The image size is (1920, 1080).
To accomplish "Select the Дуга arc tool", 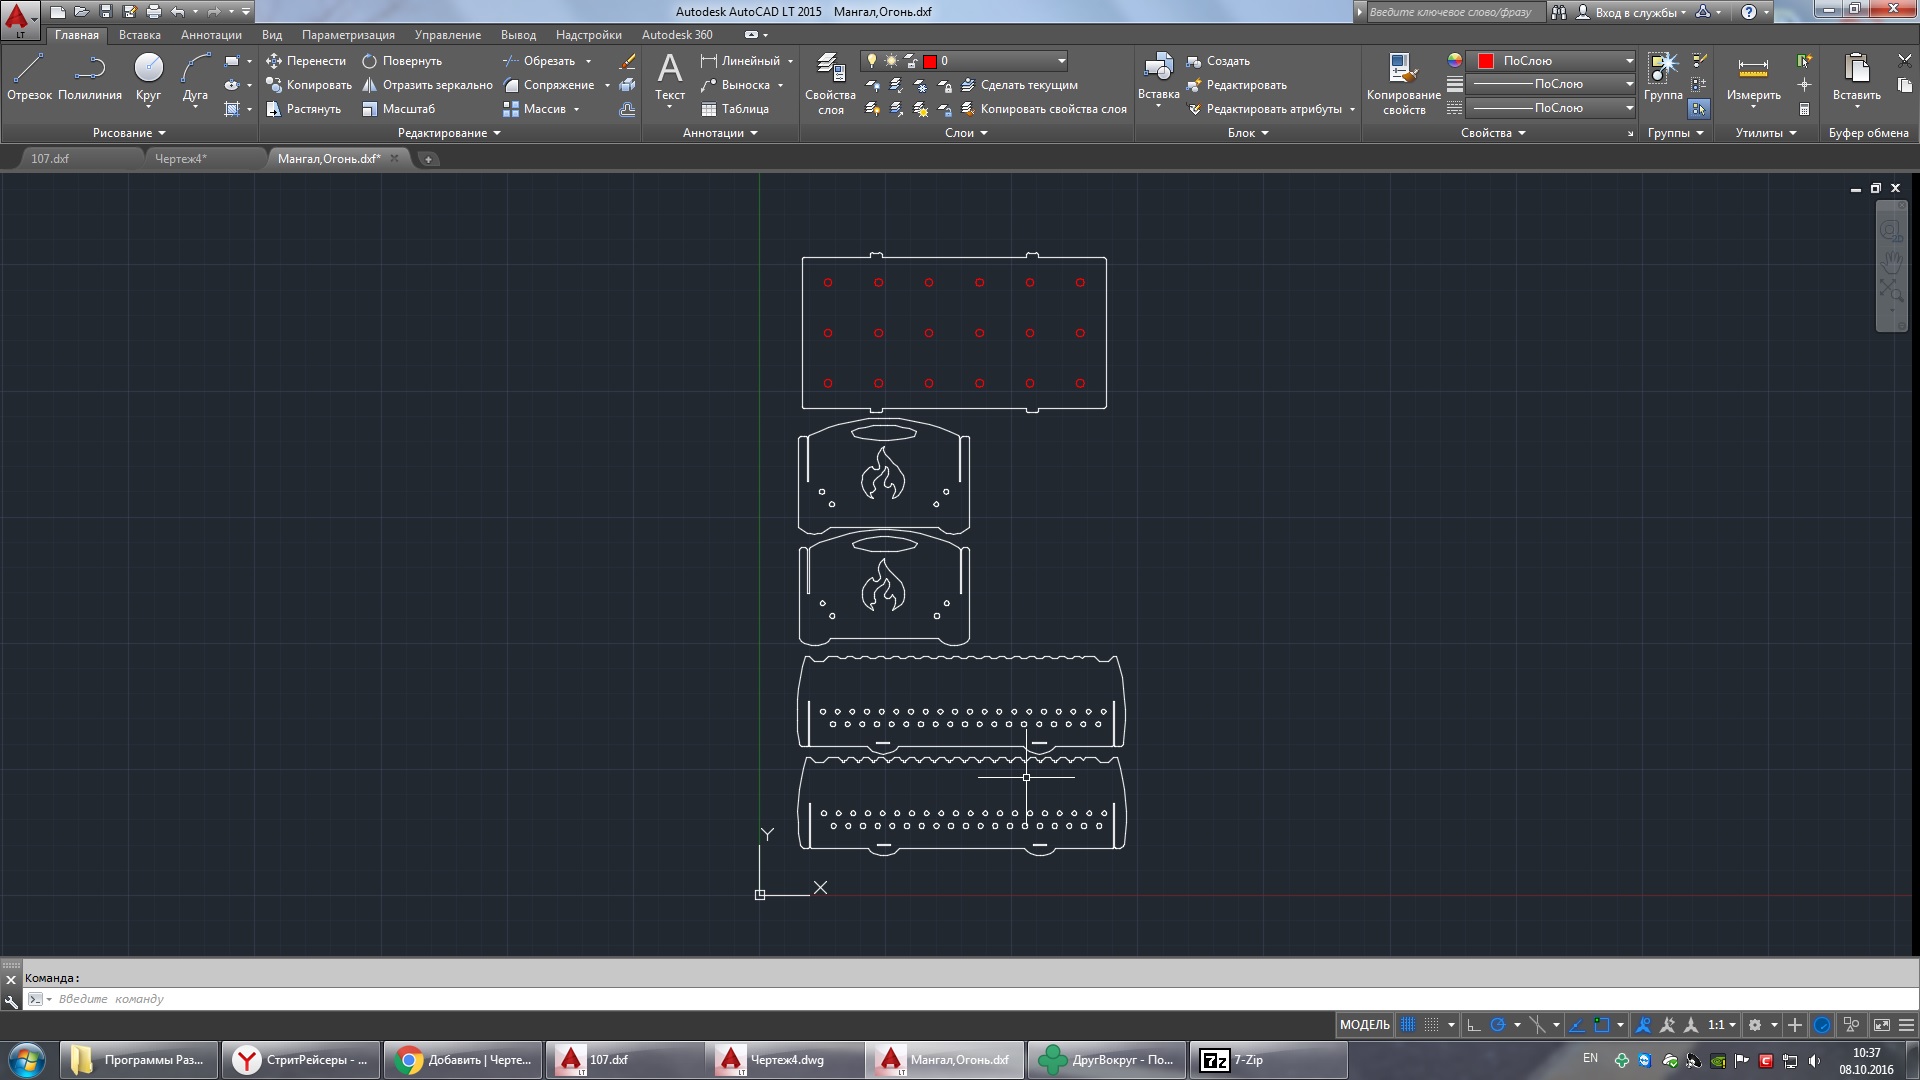I will 195,77.
